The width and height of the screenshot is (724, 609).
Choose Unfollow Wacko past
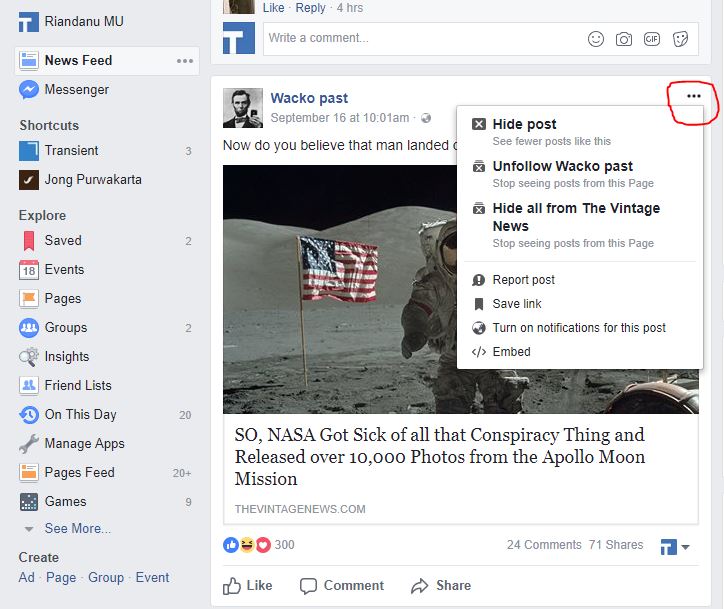[x=562, y=166]
